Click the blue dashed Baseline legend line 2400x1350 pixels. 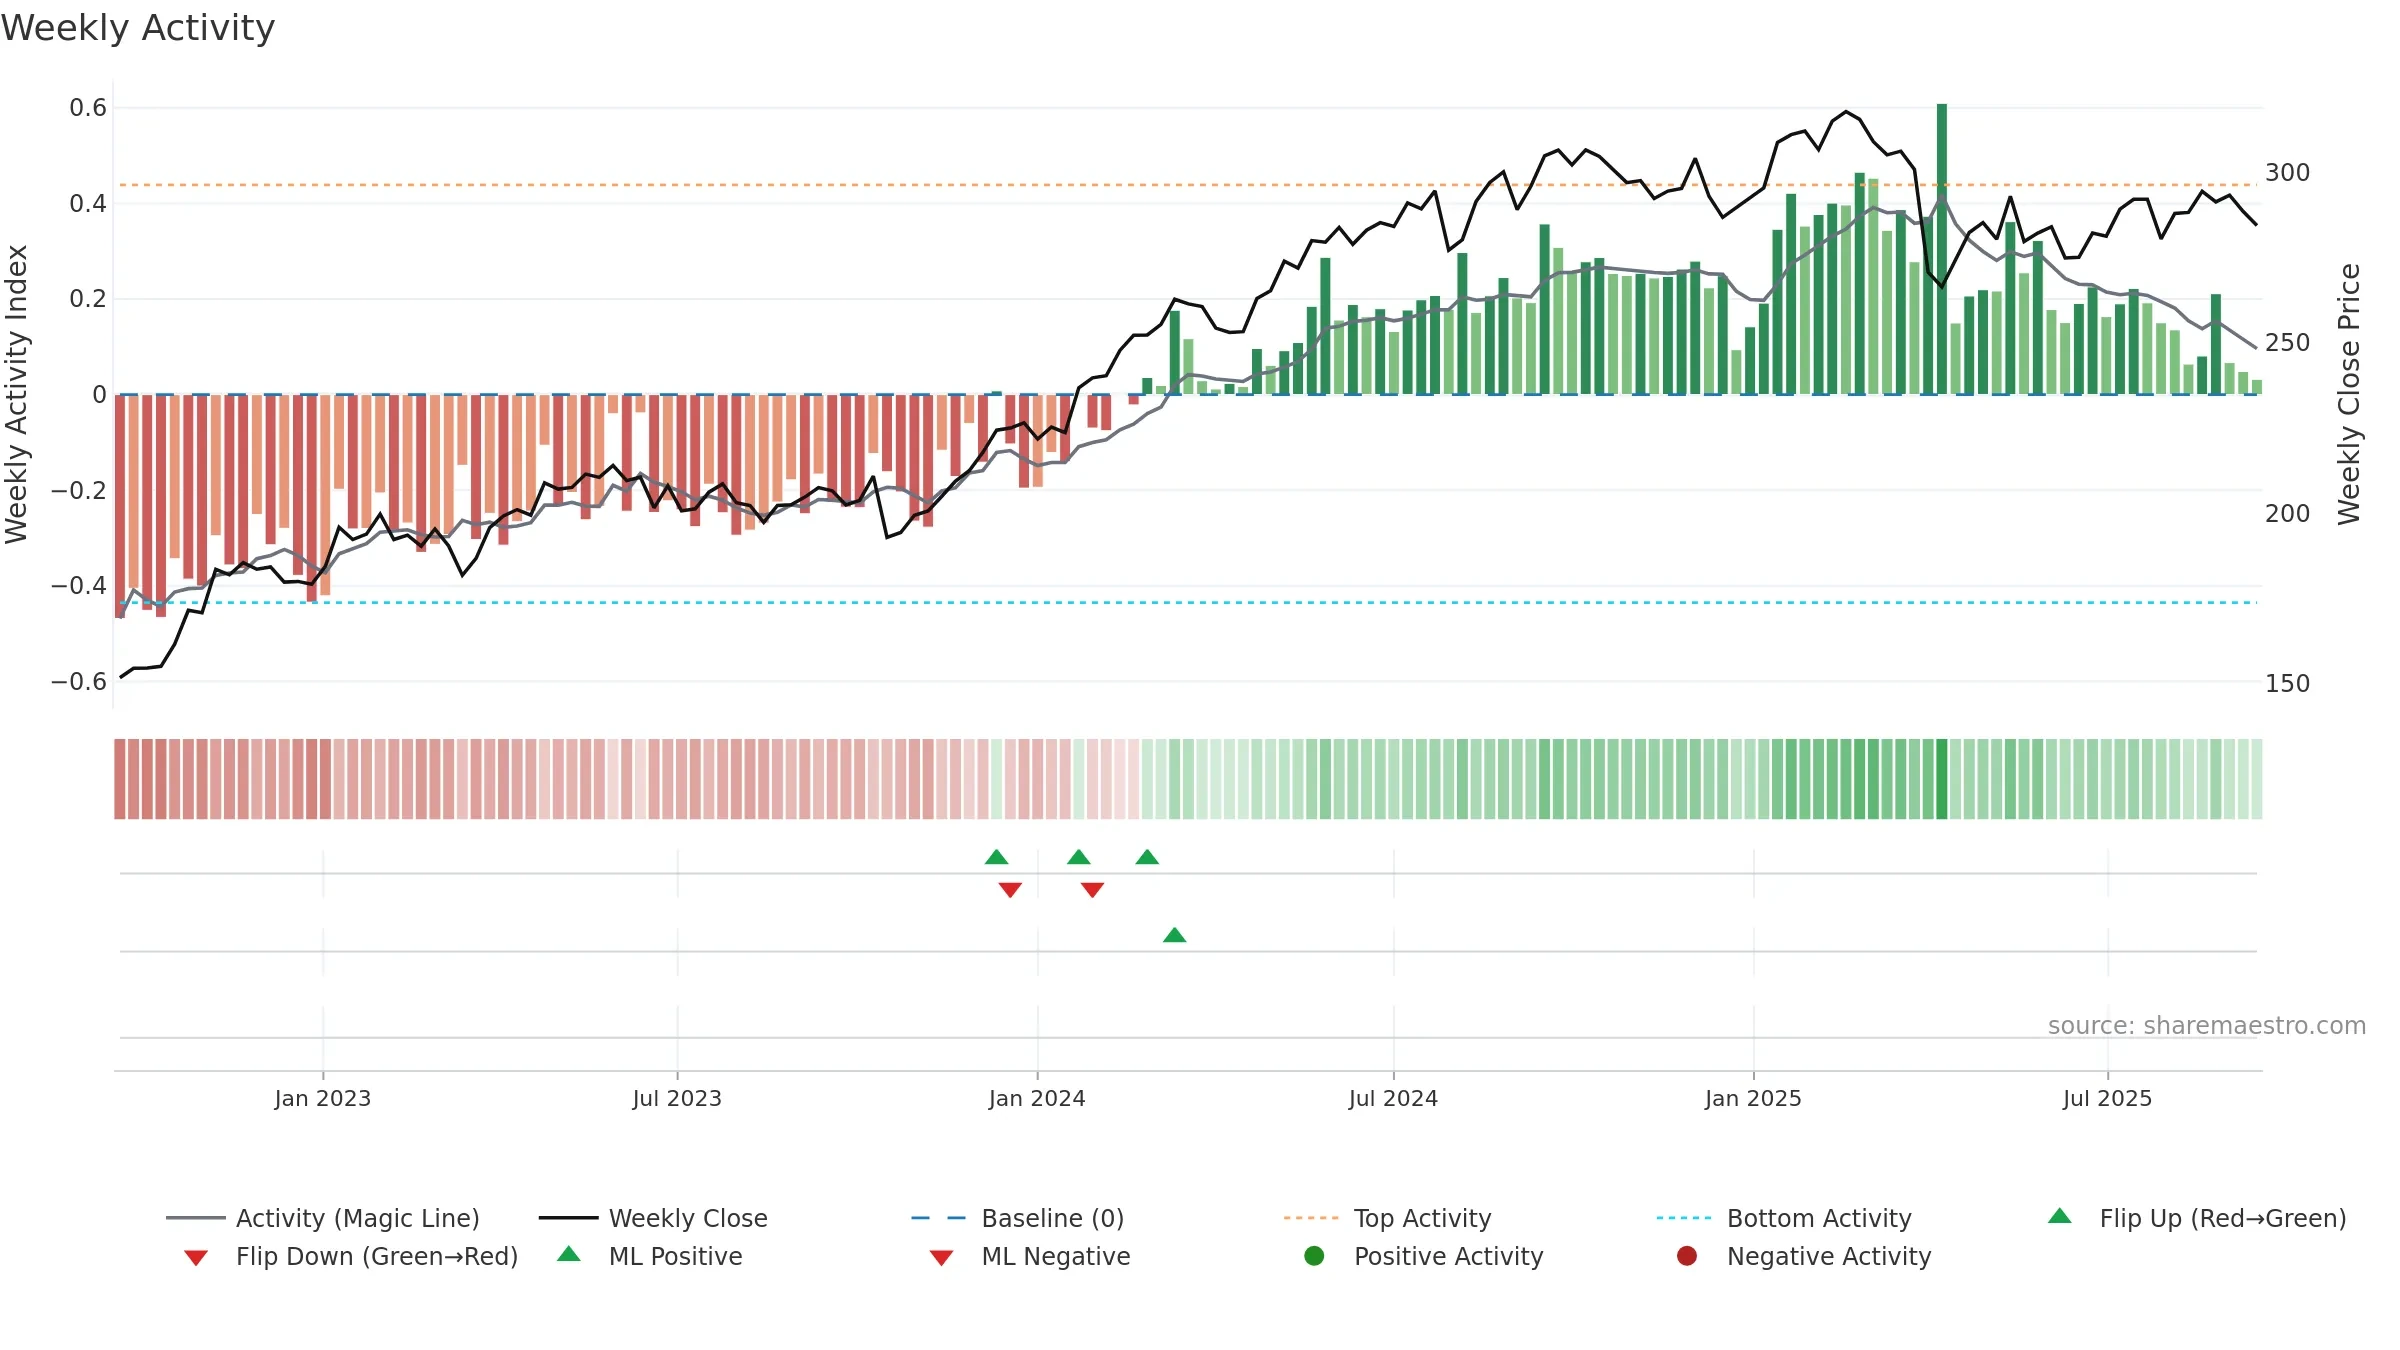coord(939,1218)
